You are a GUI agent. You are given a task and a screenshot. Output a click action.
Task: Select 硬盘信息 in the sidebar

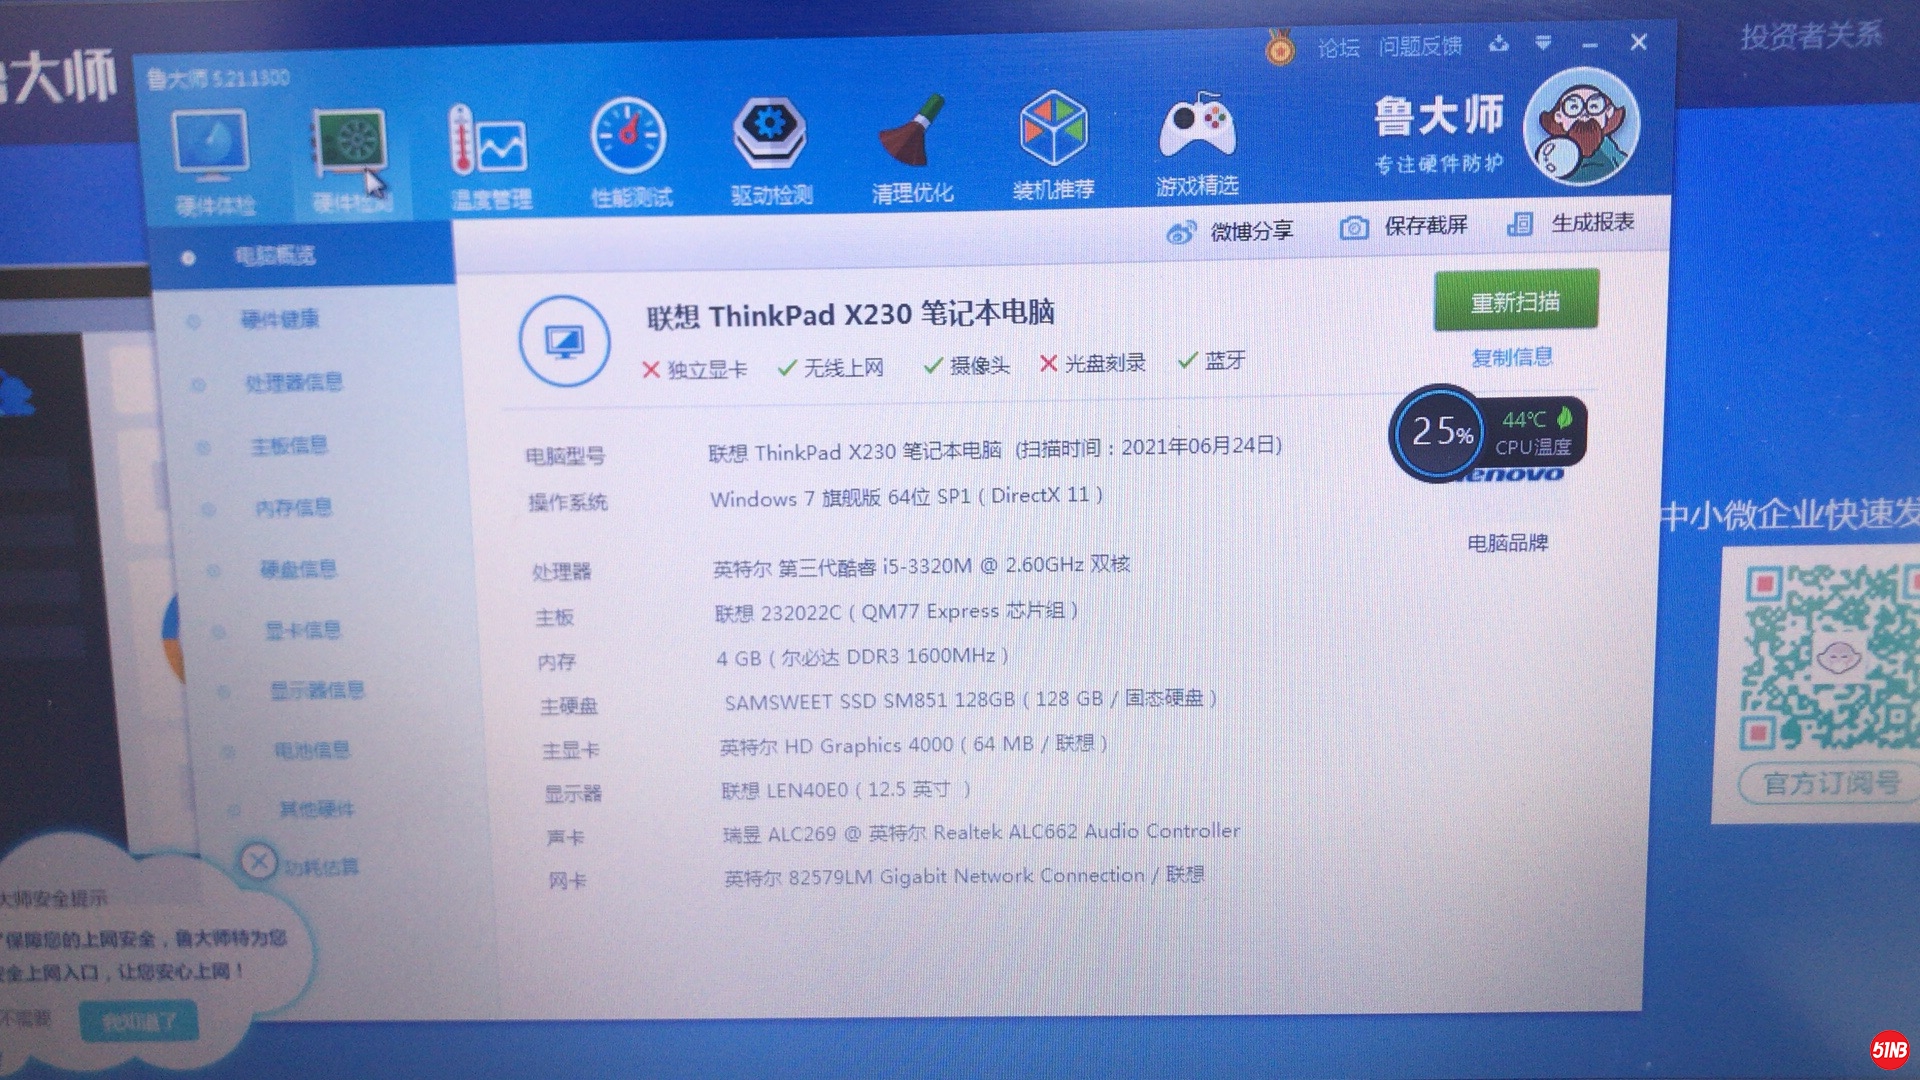coord(297,569)
